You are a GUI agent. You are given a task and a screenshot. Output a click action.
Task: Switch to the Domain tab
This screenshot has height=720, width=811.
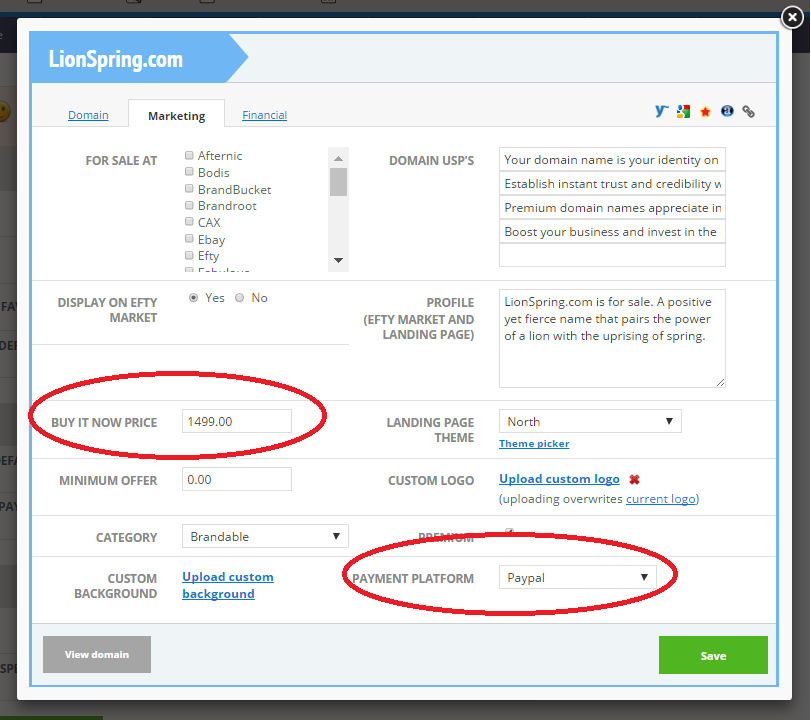[x=88, y=114]
